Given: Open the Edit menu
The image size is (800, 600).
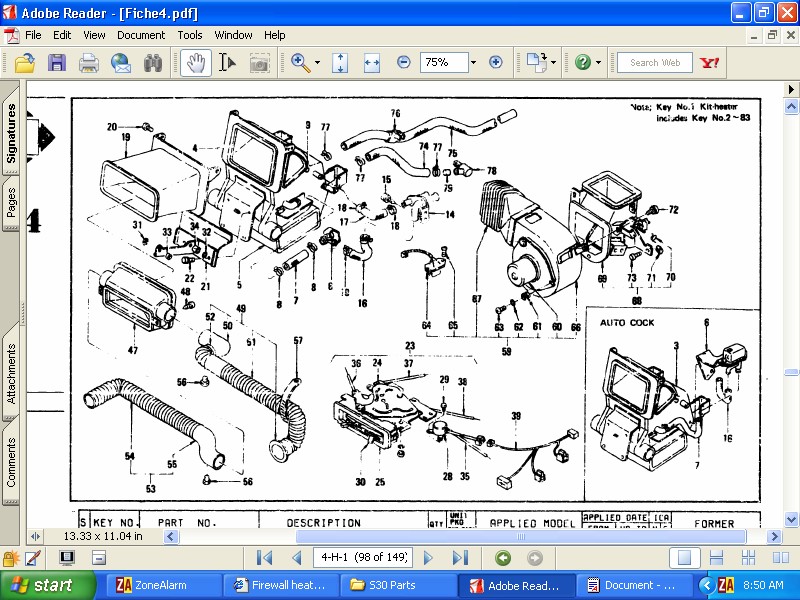Looking at the screenshot, I should point(62,35).
